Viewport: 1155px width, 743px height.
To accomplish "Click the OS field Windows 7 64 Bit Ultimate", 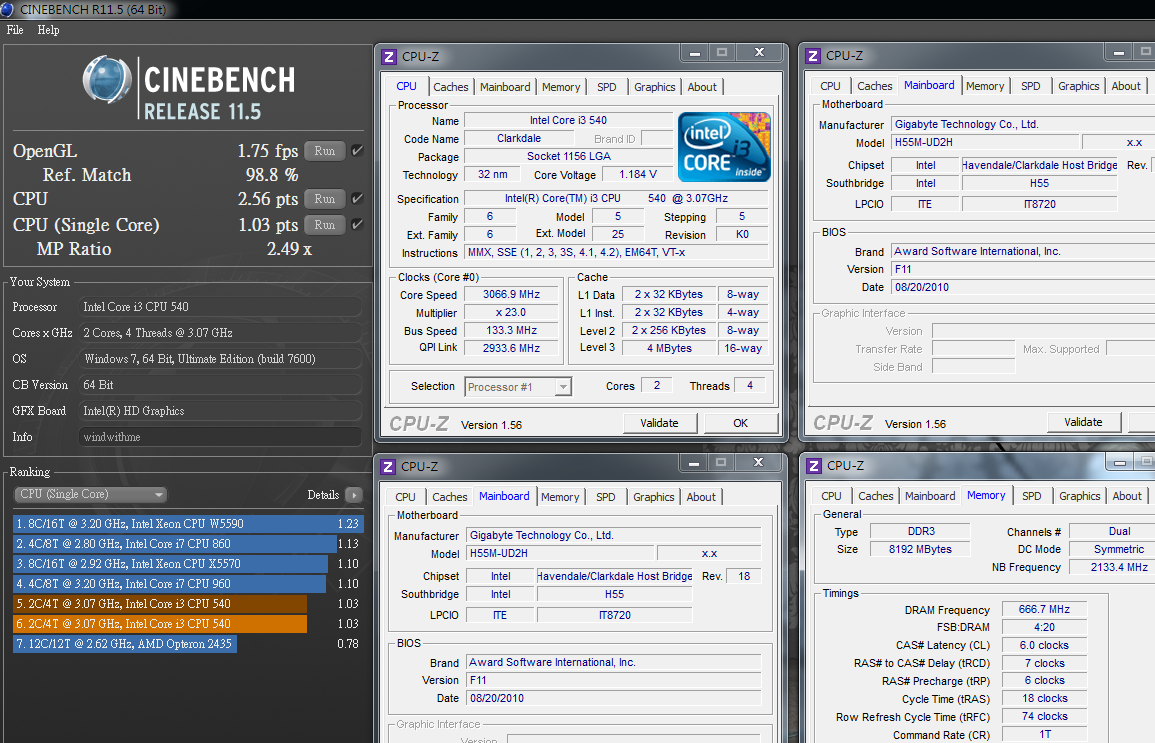I will coord(220,359).
